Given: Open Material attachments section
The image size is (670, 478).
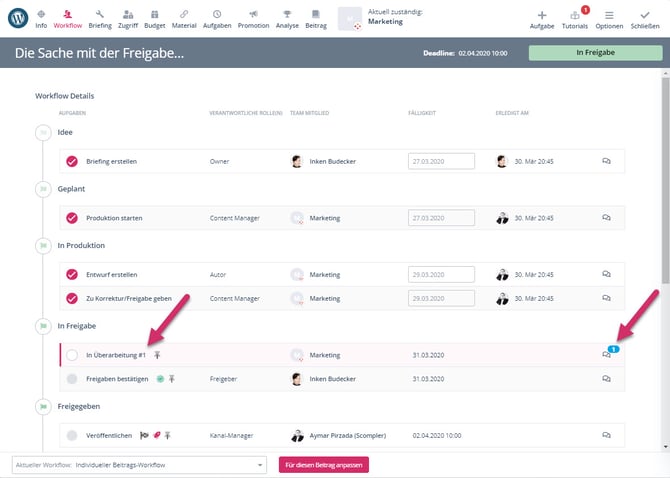Looking at the screenshot, I should click(184, 18).
